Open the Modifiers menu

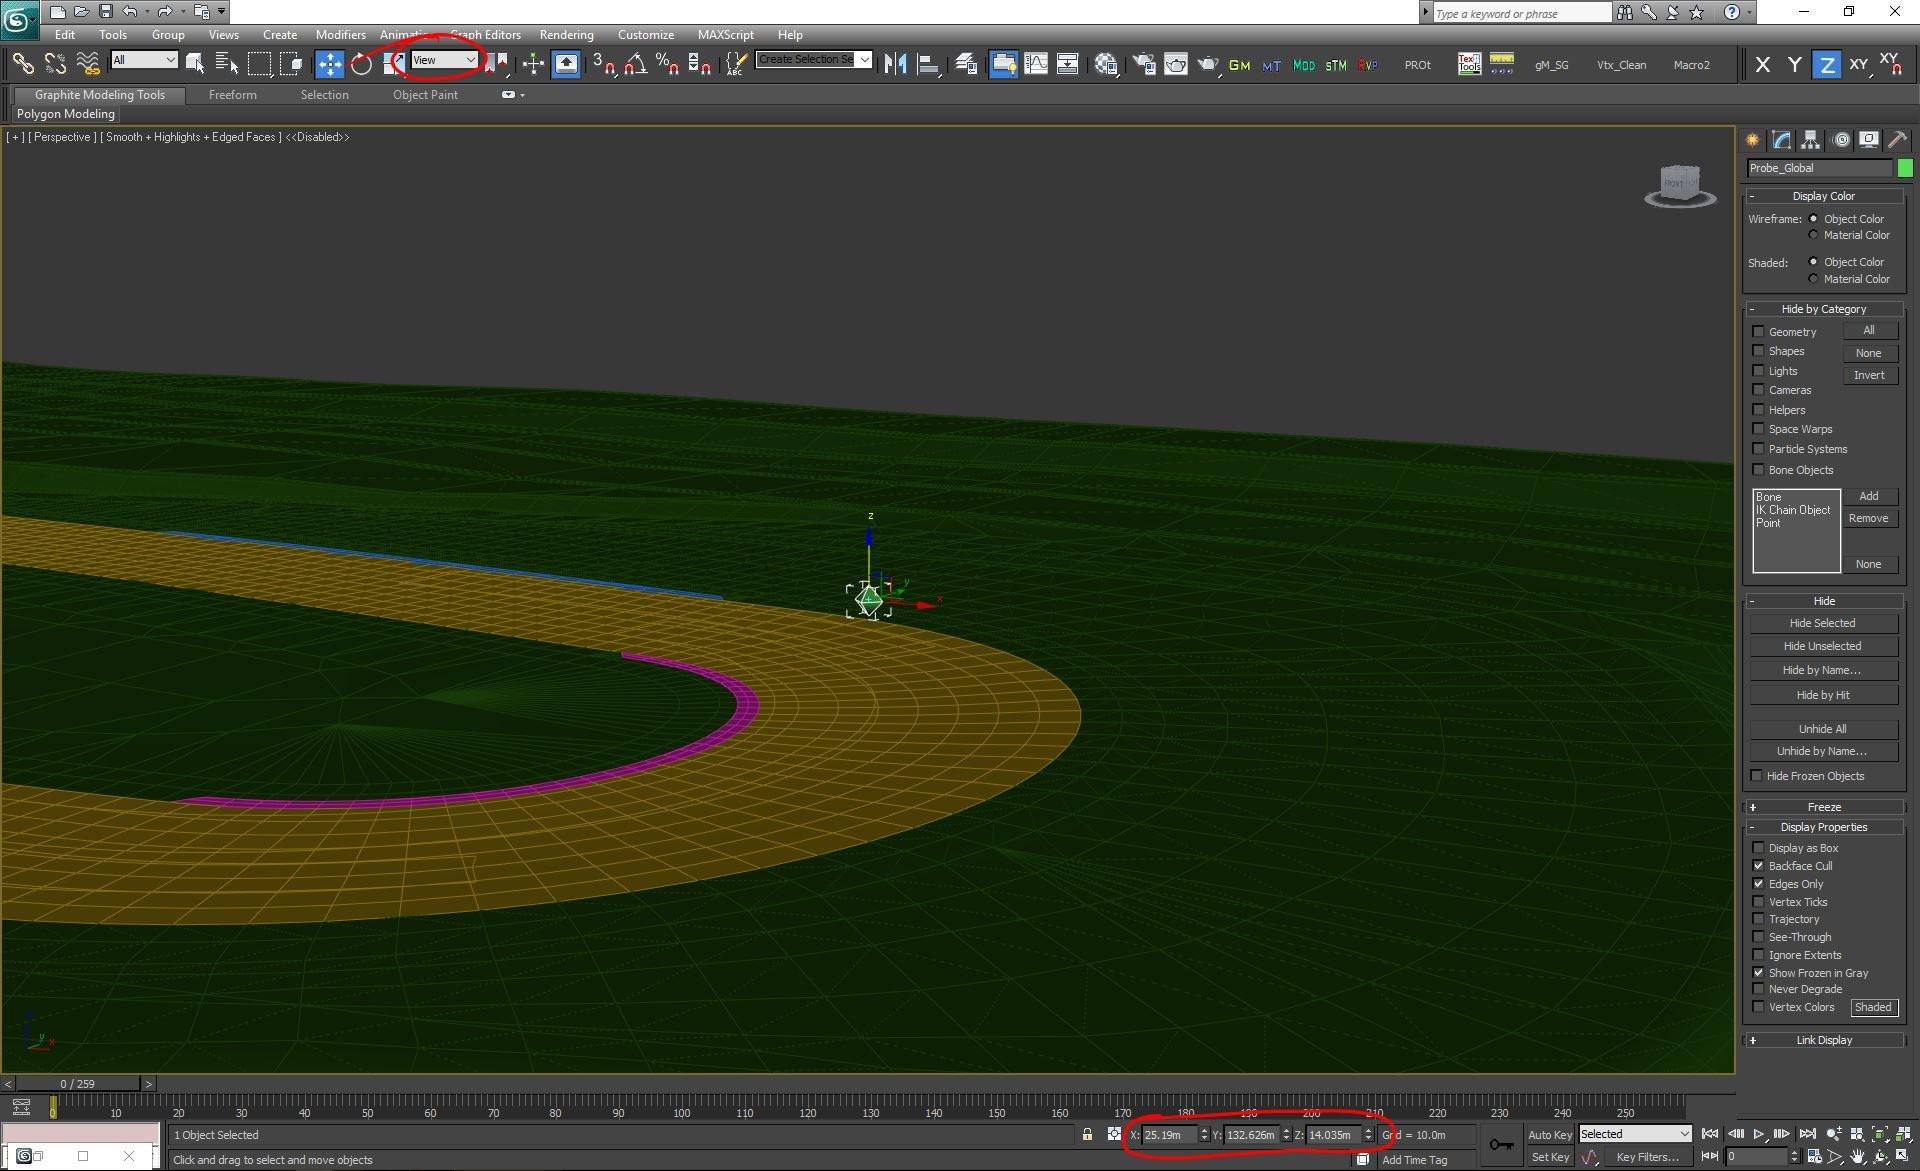(341, 34)
